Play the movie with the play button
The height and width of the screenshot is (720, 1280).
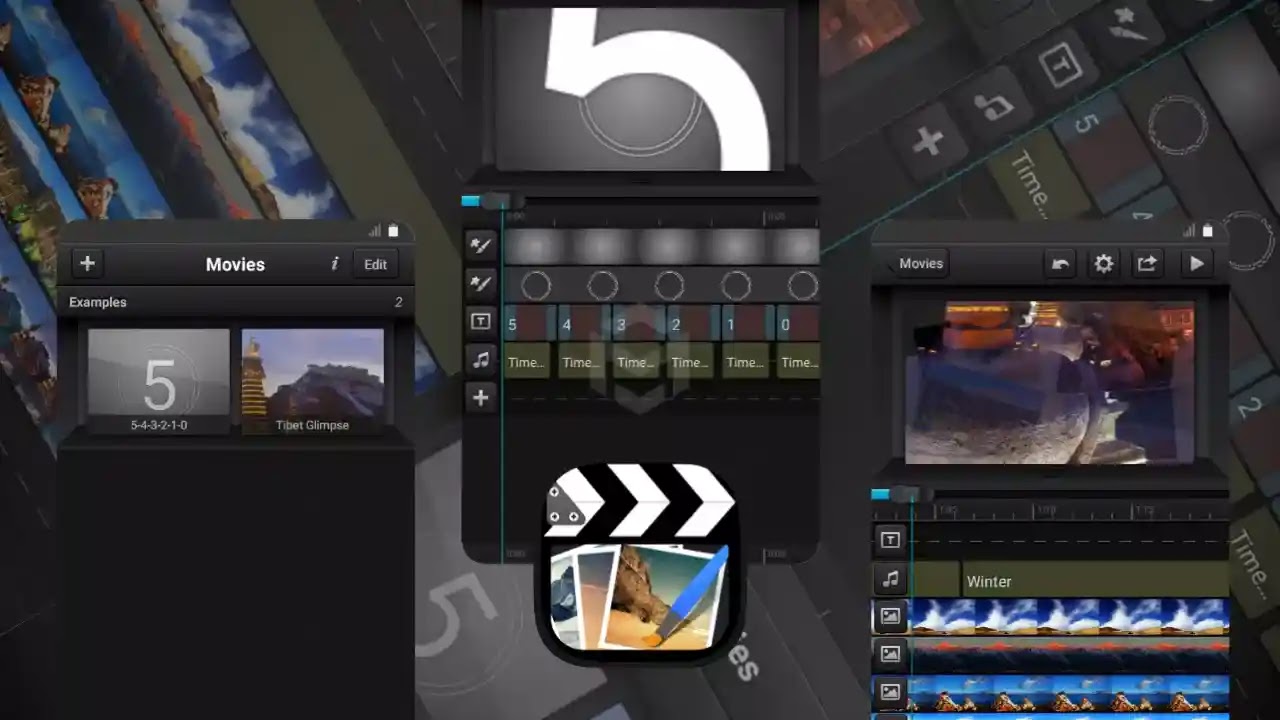(x=1196, y=264)
